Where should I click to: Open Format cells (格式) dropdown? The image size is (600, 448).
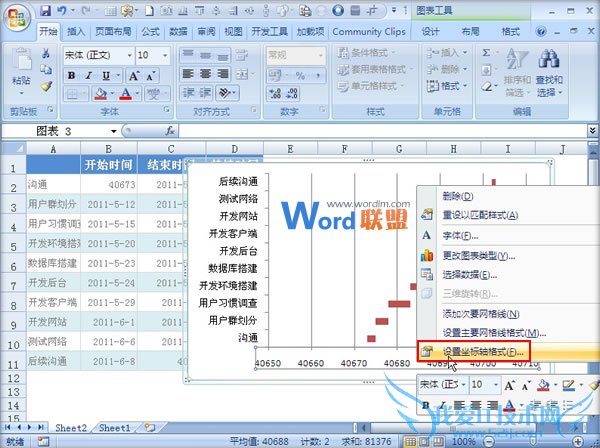(447, 86)
